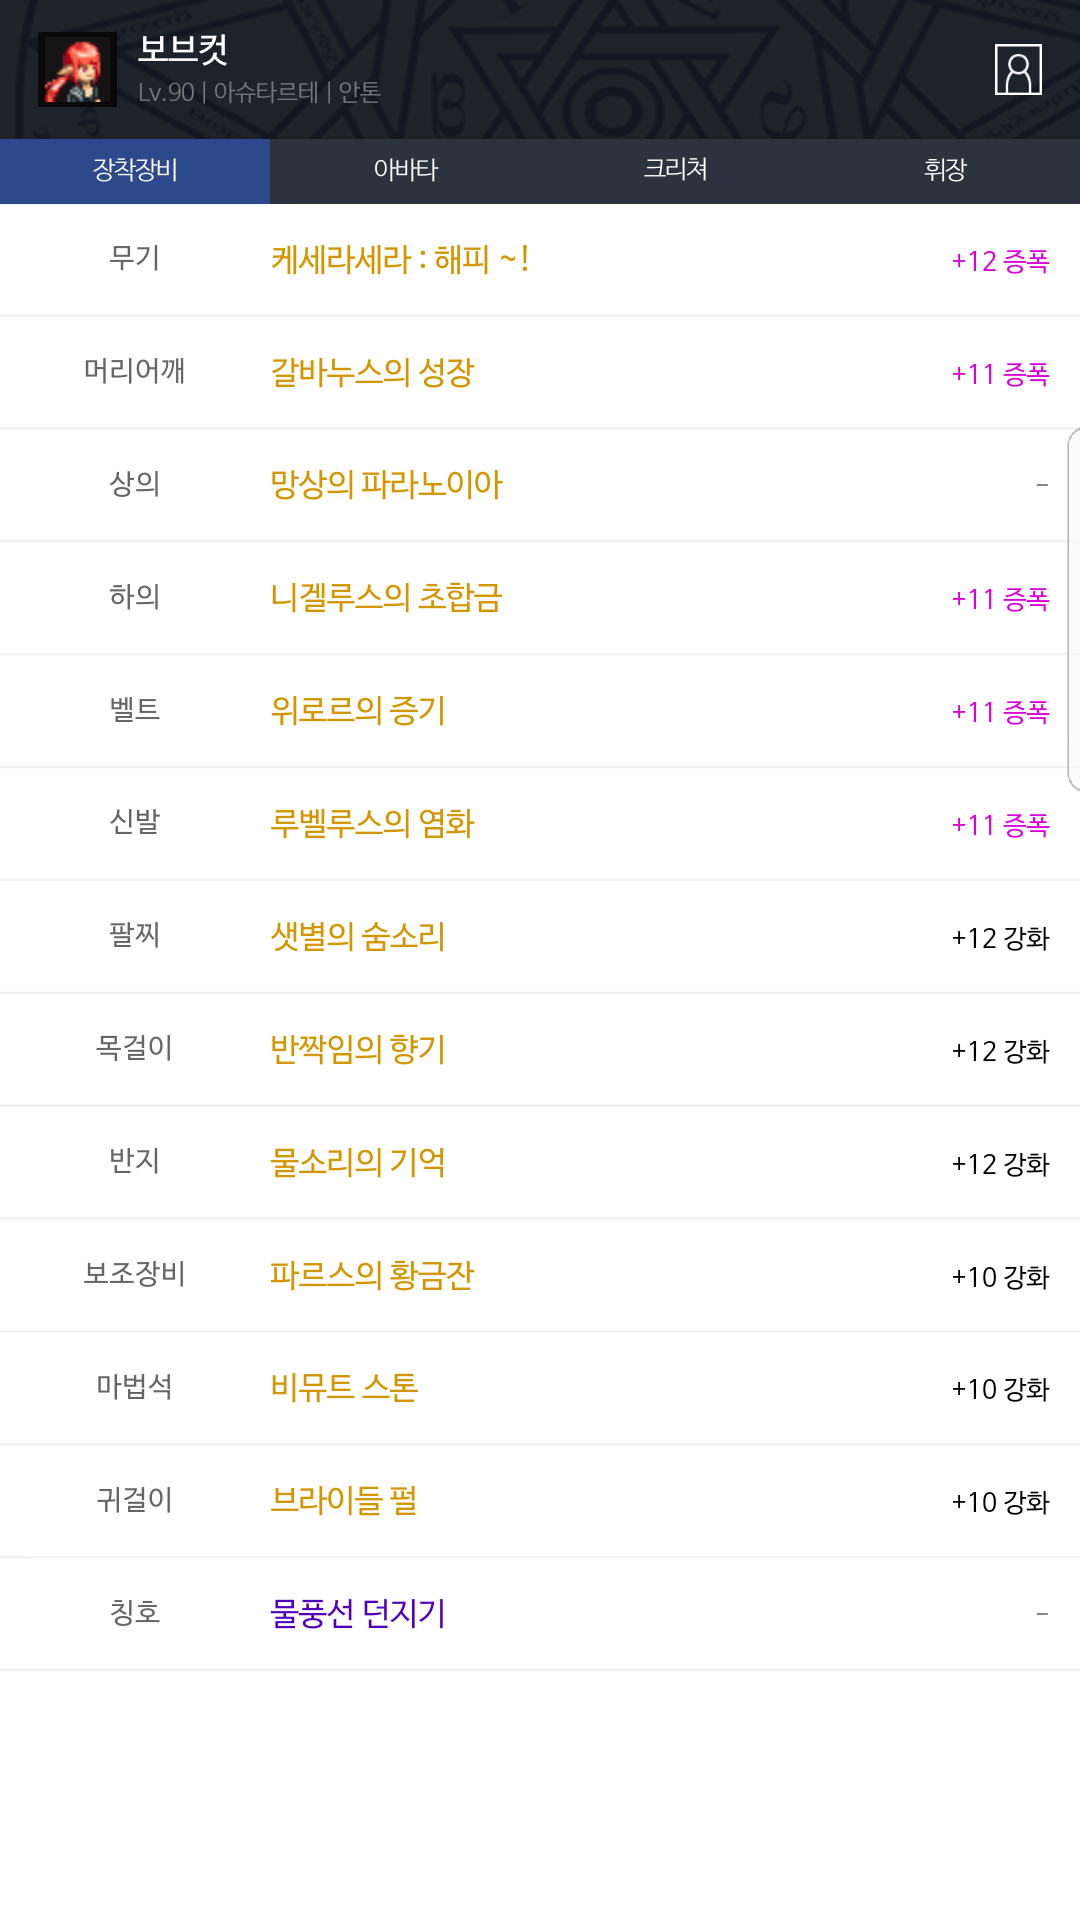This screenshot has width=1080, height=1920.
Task: Select the 장착장비 tab
Action: (x=135, y=170)
